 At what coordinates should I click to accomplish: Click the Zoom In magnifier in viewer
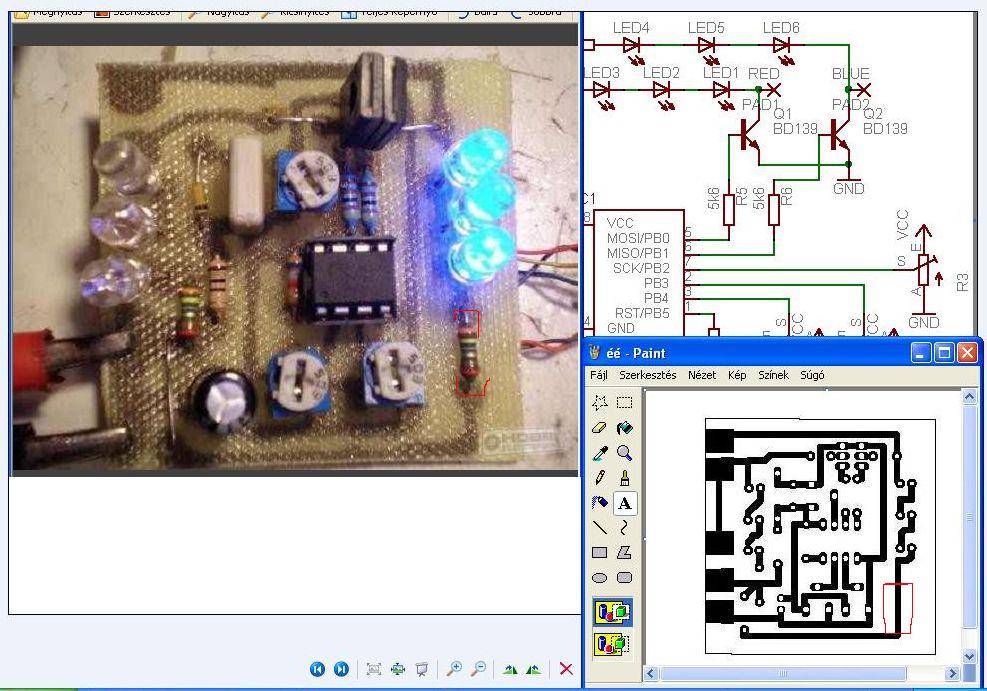pyautogui.click(x=454, y=669)
